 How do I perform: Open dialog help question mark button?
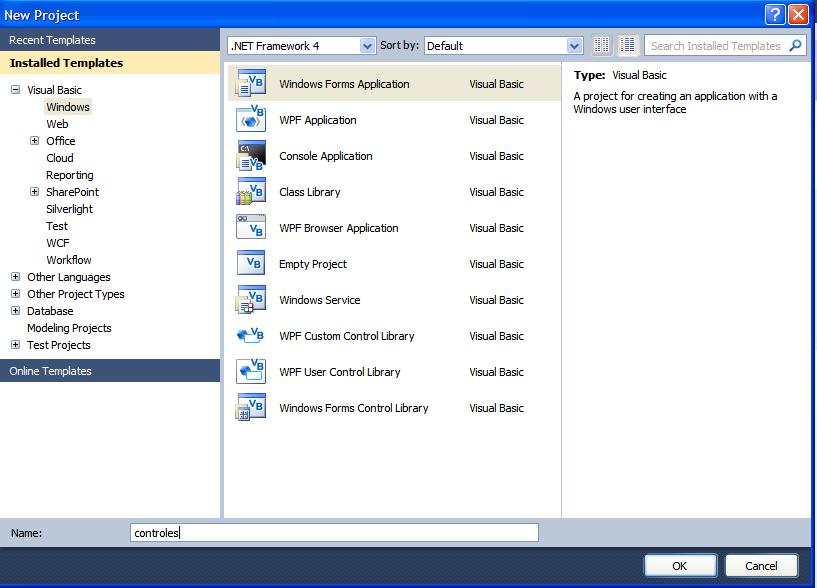coord(775,15)
